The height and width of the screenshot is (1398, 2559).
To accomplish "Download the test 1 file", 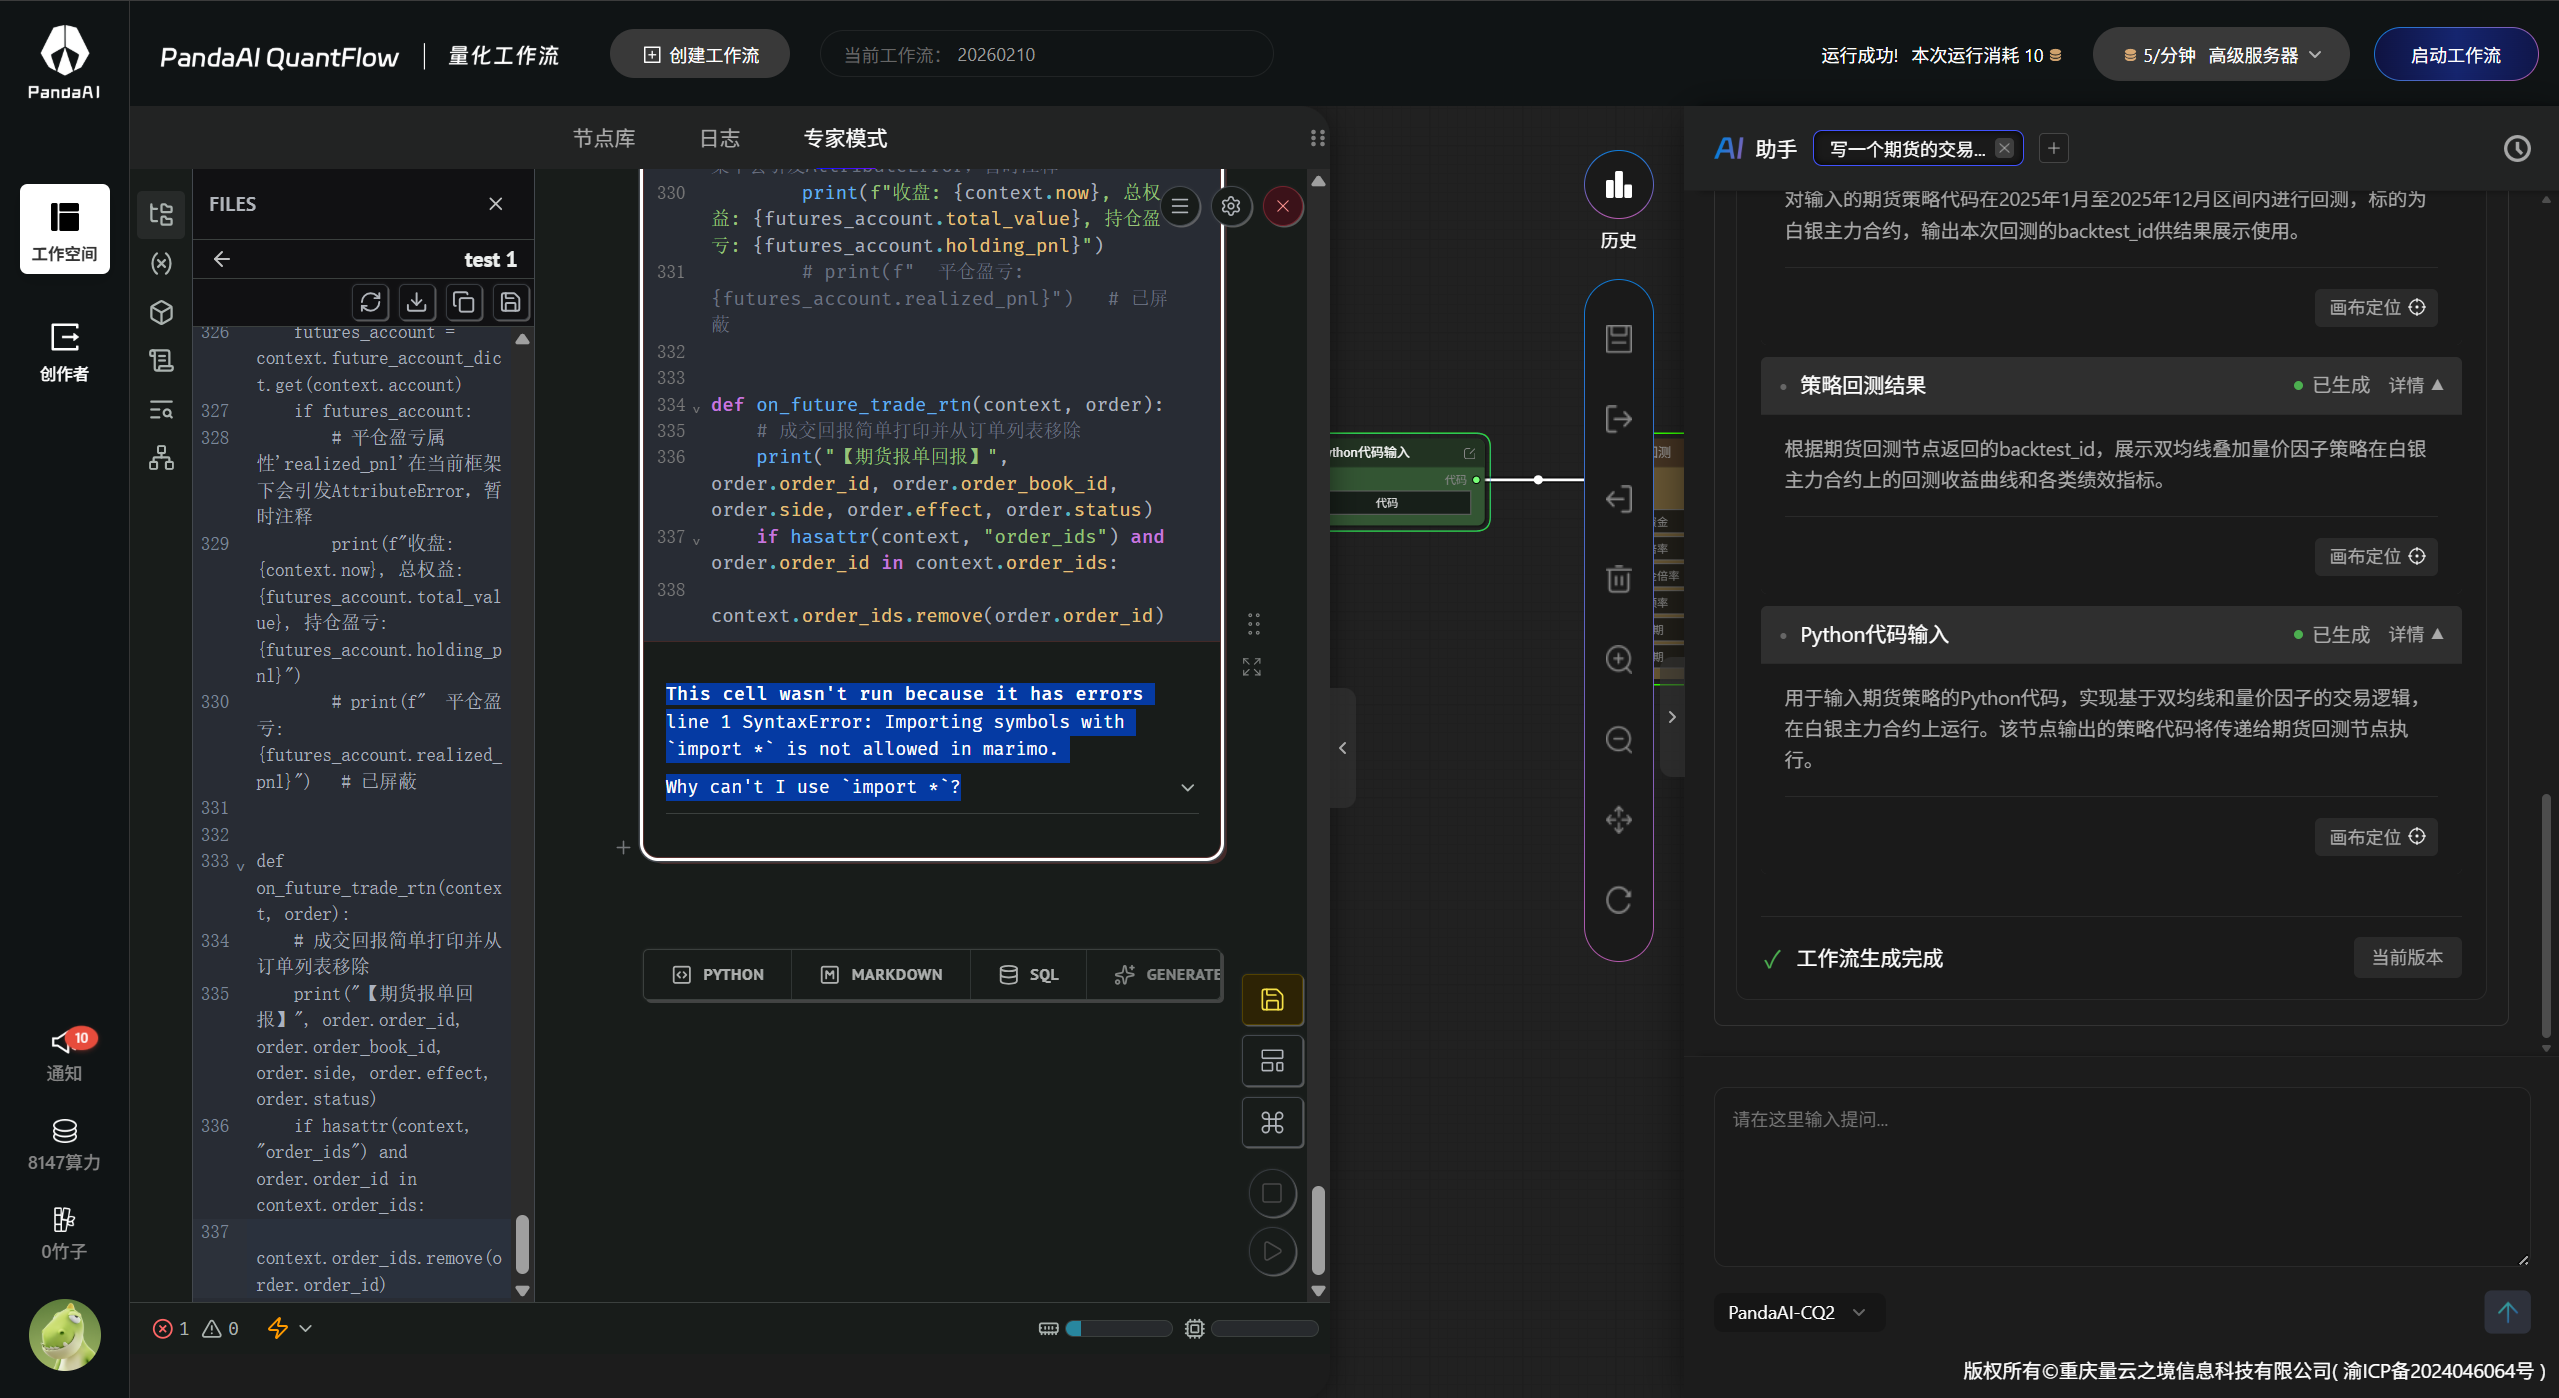I will pos(417,302).
